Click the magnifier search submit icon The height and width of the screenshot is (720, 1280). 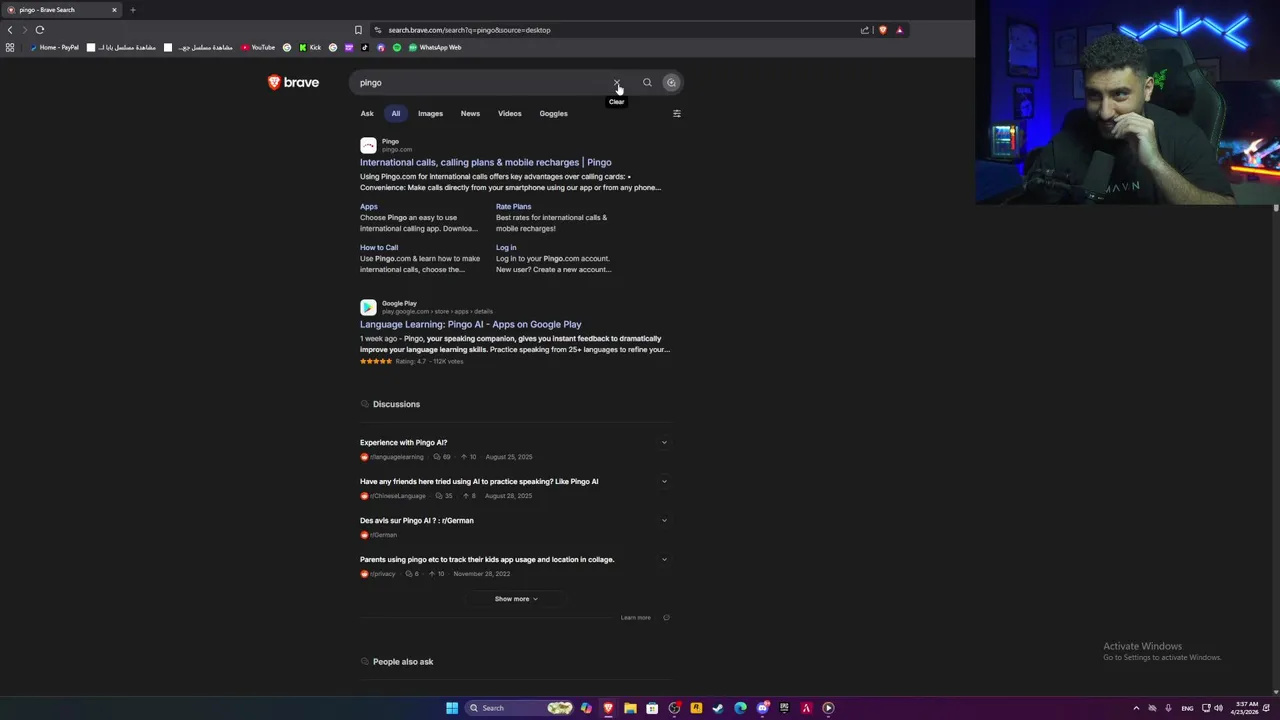pyautogui.click(x=647, y=83)
